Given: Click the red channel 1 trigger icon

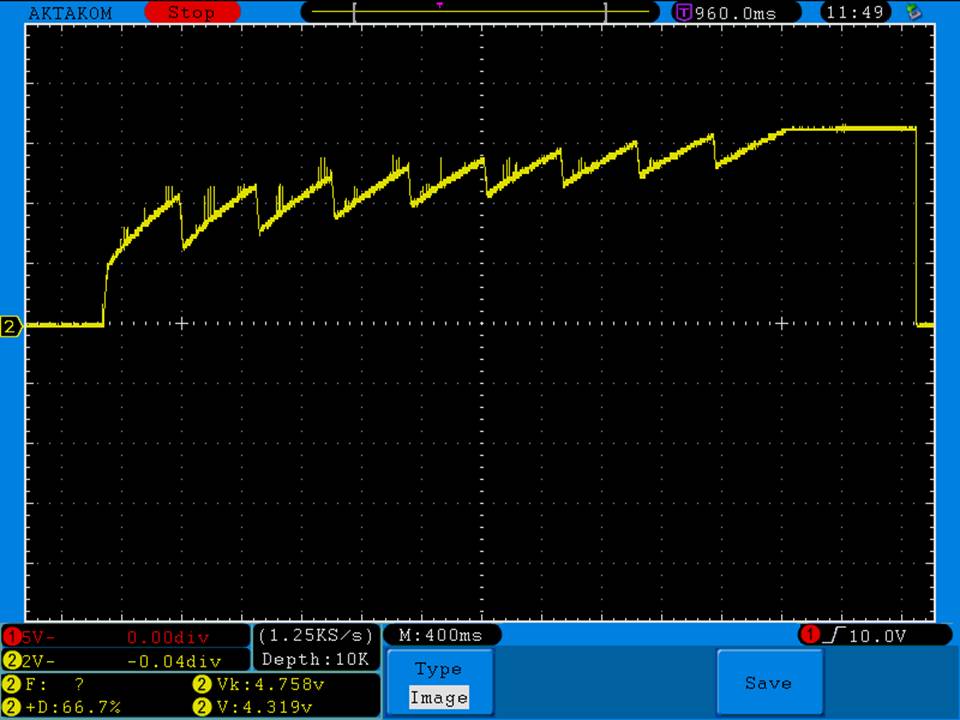Looking at the screenshot, I should [809, 635].
